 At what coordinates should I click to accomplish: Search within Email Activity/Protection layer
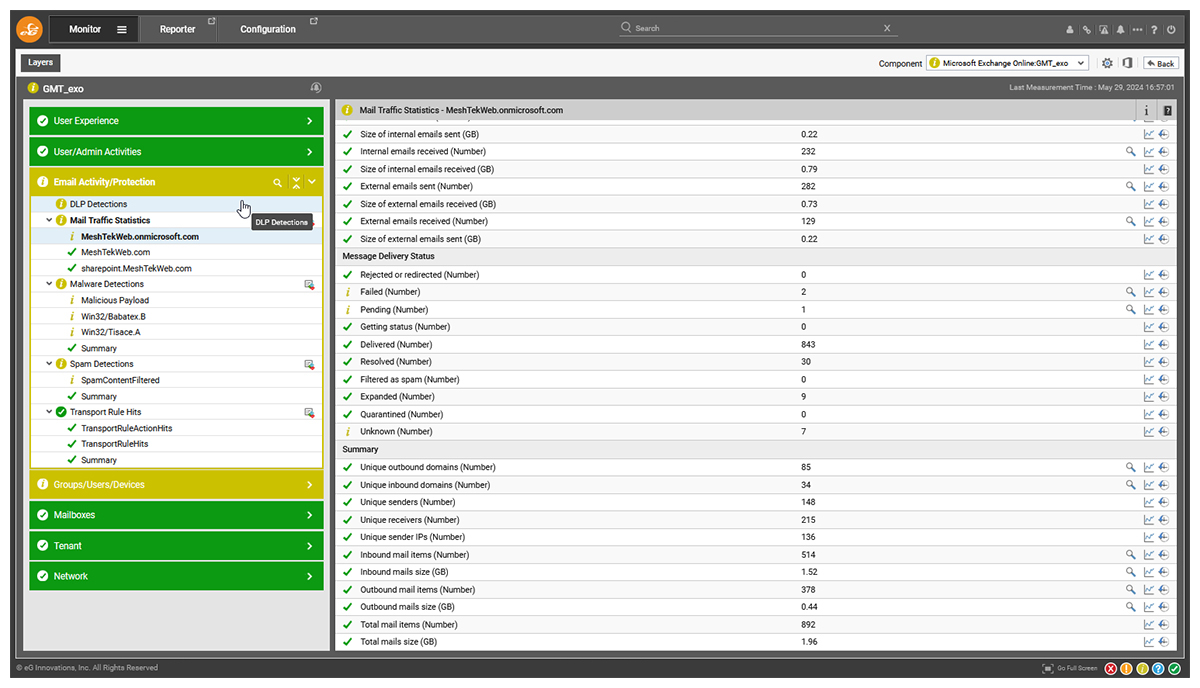278,183
